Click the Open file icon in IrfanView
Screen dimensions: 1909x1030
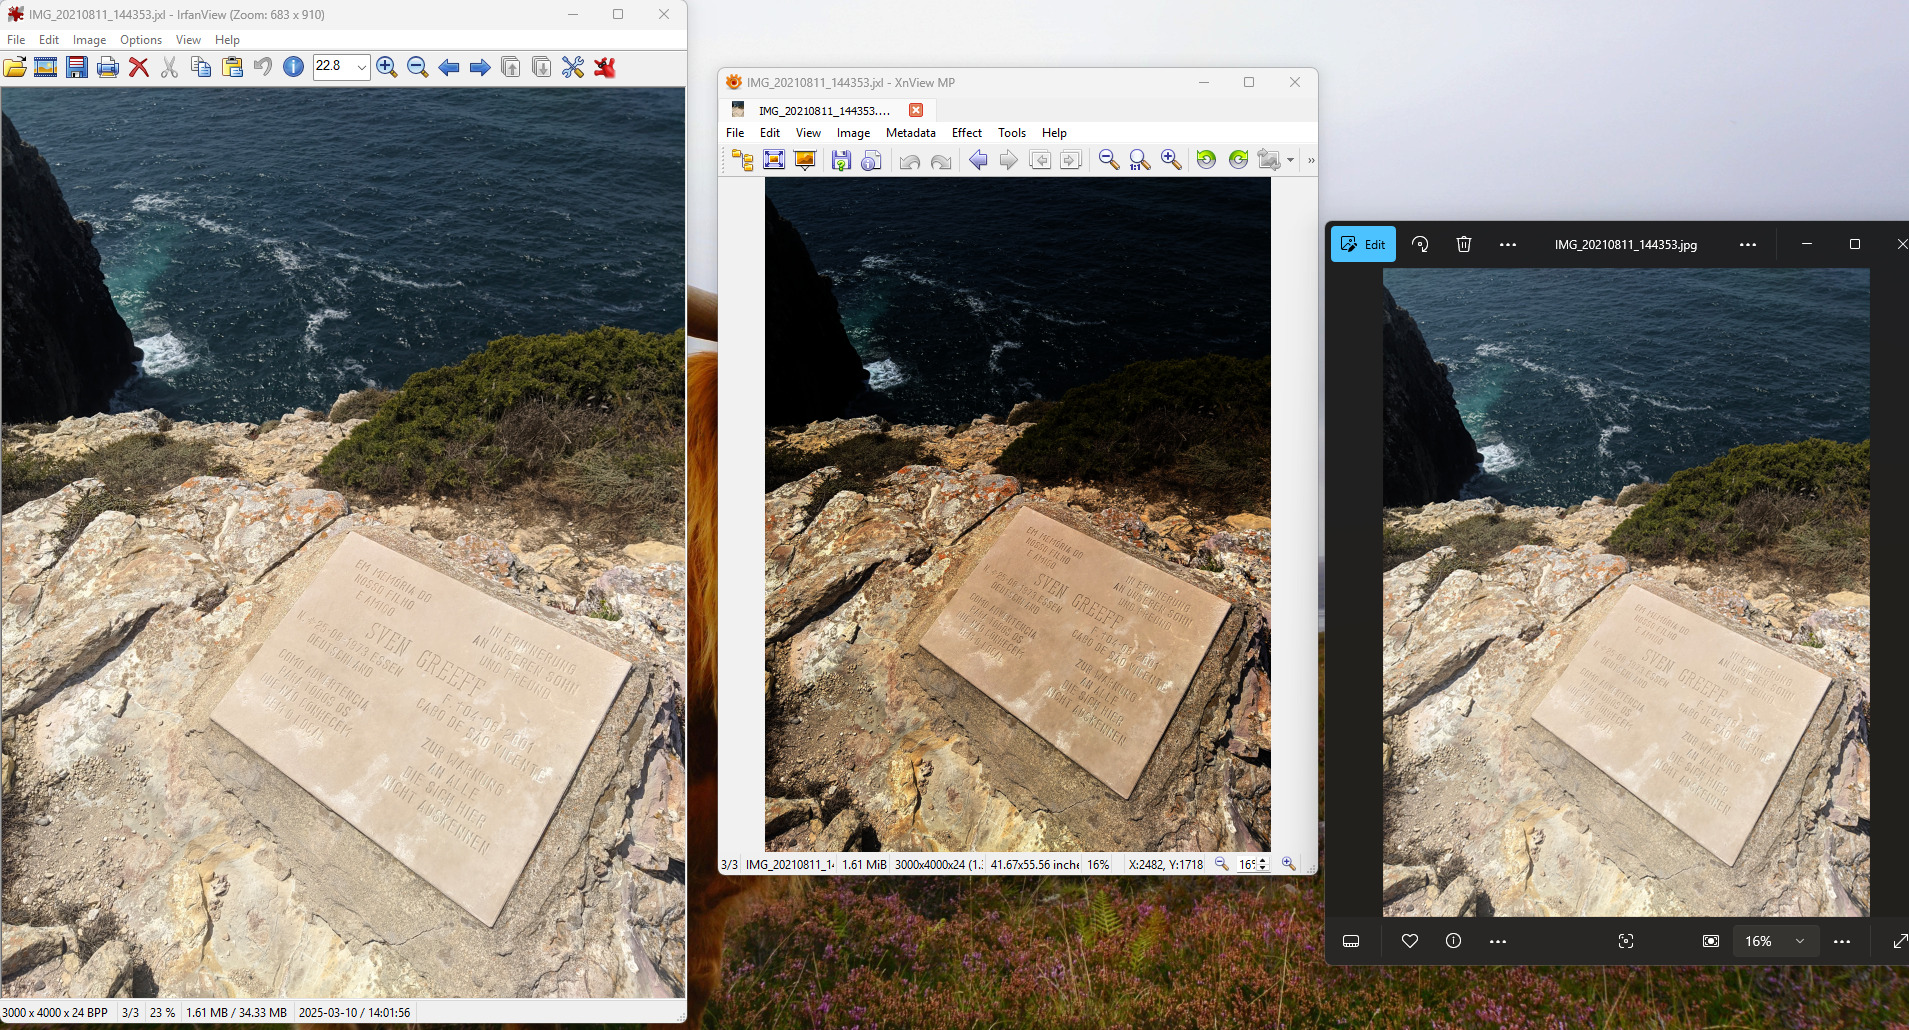click(15, 67)
